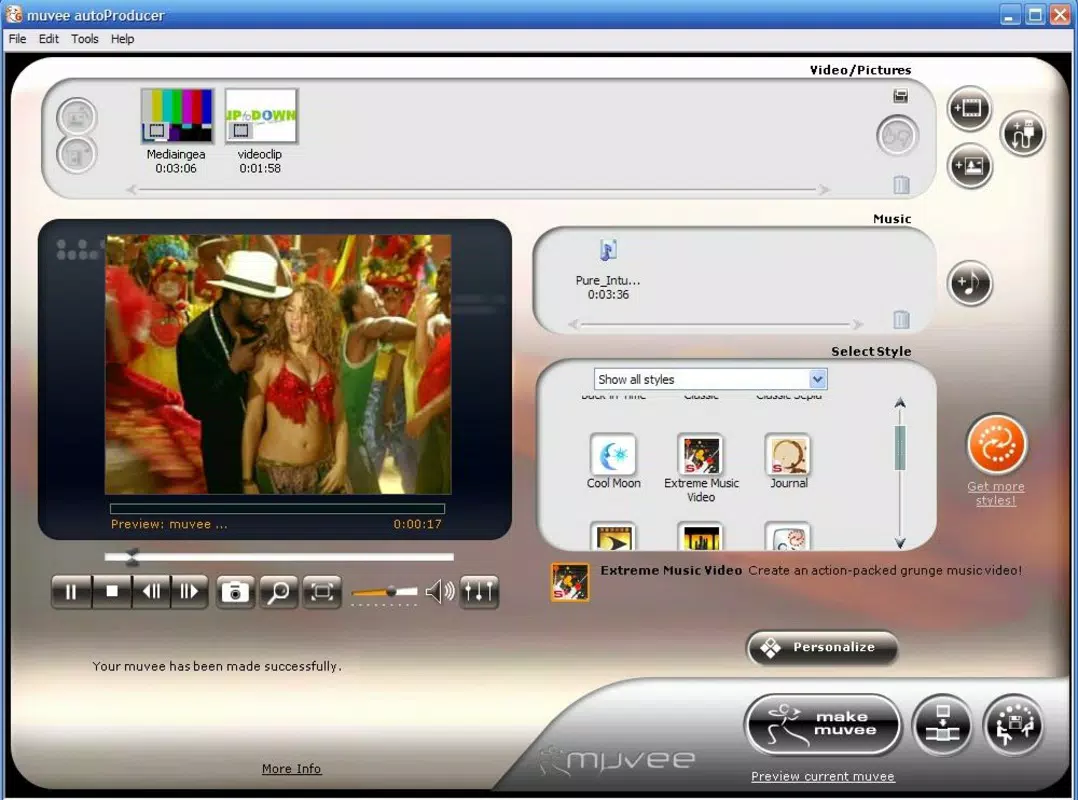Open the audio mixer levels button
The height and width of the screenshot is (800, 1078).
478,591
